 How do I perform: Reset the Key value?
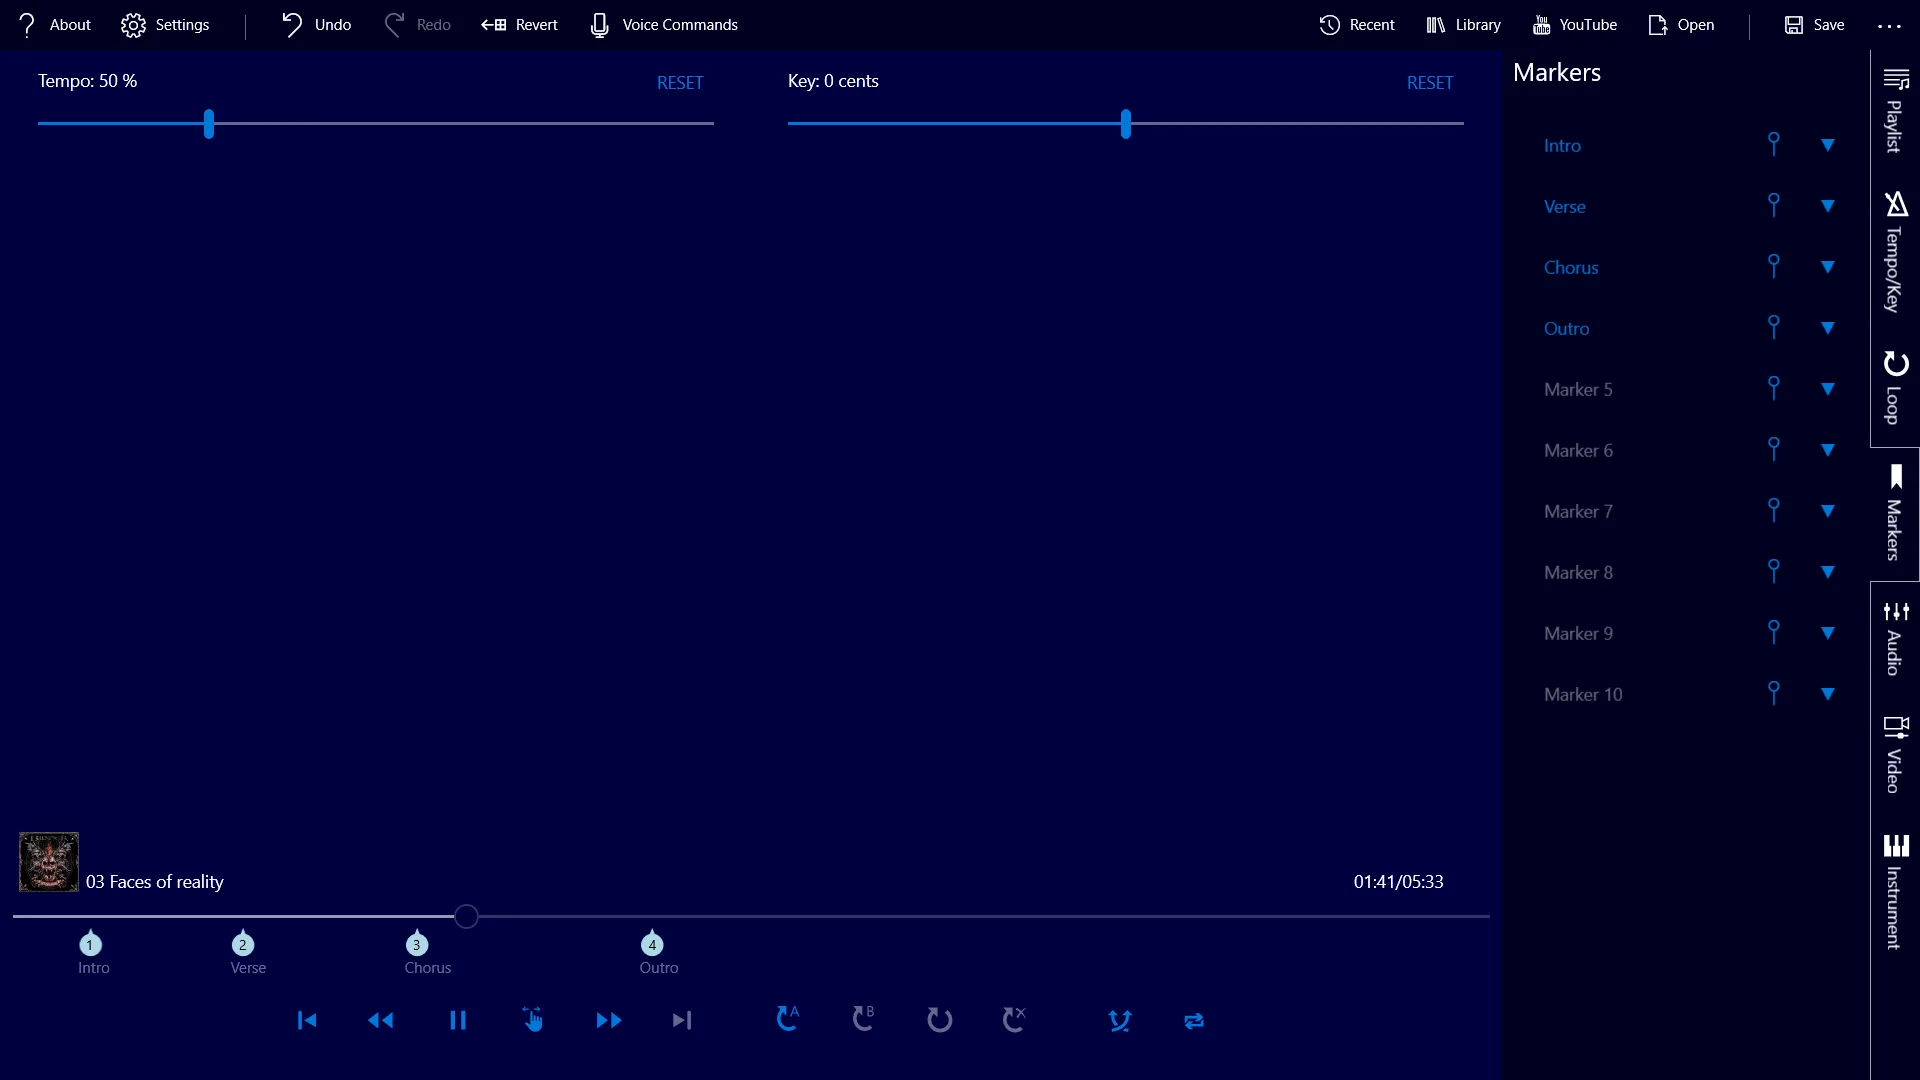click(x=1430, y=83)
